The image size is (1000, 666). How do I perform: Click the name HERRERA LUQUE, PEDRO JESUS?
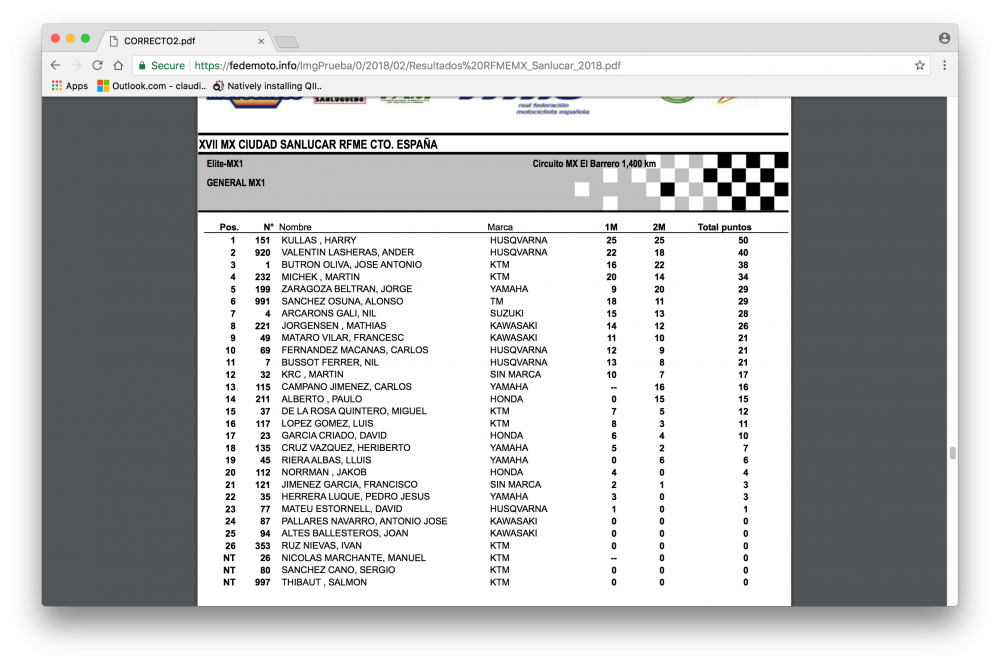pos(355,496)
